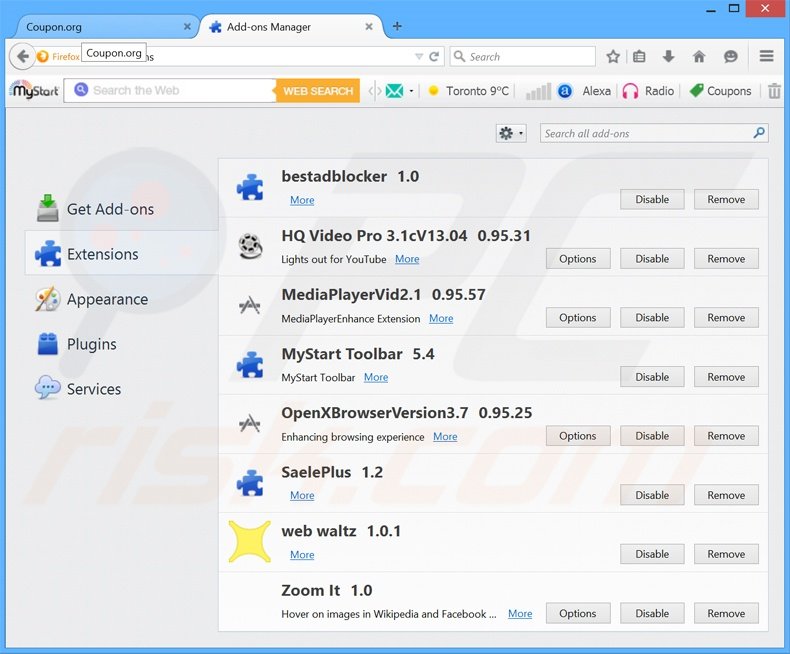Open the downloads arrow icon
Screen dimensions: 790x654
[669, 57]
